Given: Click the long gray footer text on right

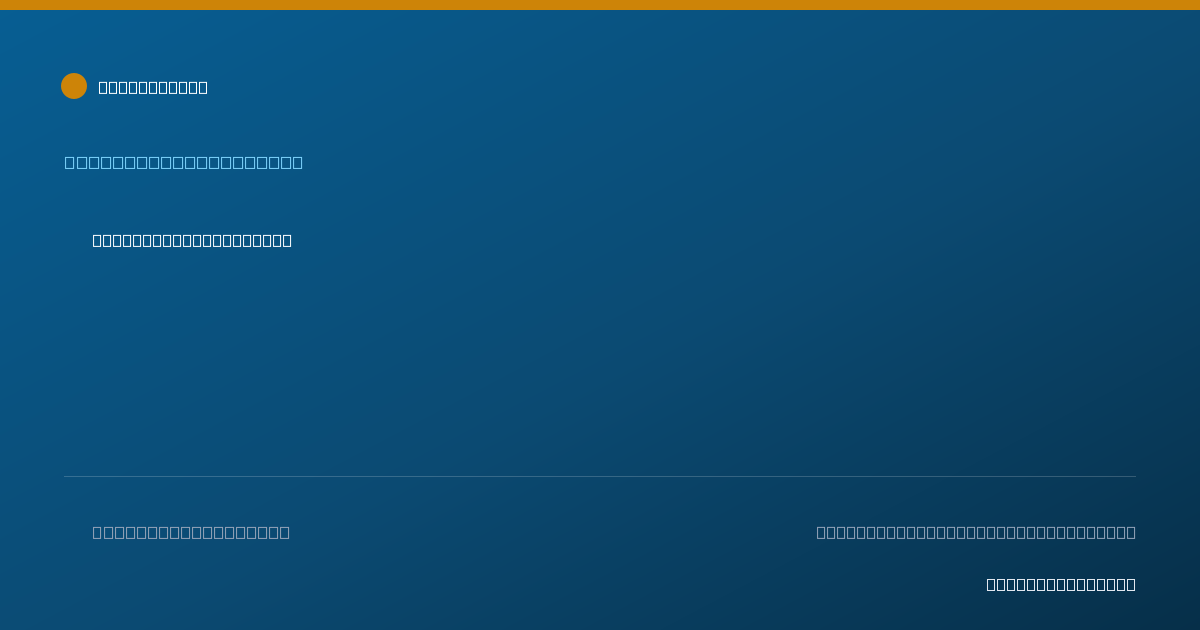Looking at the screenshot, I should (976, 532).
